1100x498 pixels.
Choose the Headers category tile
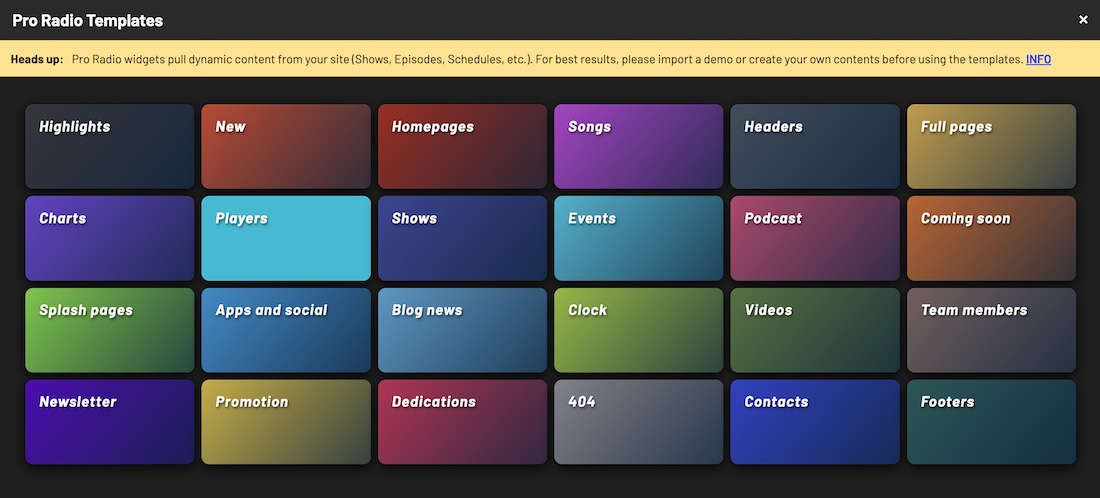815,146
